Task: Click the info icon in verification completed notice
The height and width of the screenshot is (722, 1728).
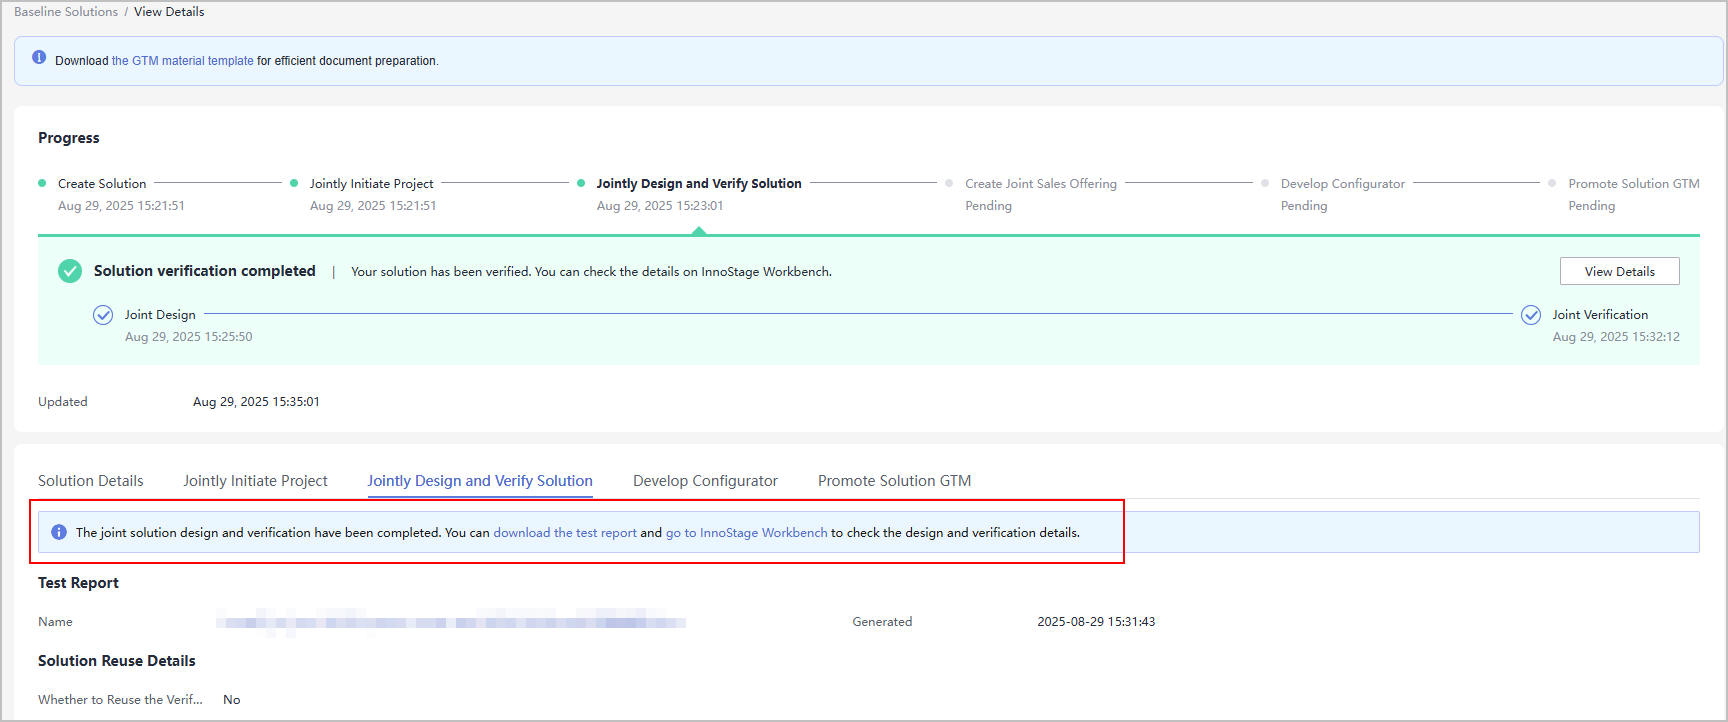Action: [59, 532]
